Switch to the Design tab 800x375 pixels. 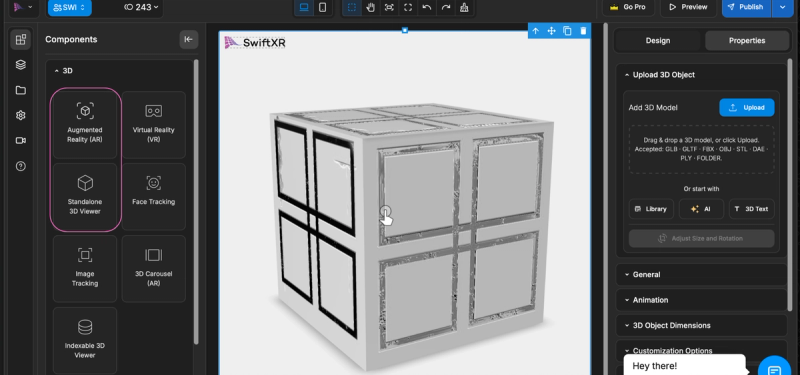658,40
